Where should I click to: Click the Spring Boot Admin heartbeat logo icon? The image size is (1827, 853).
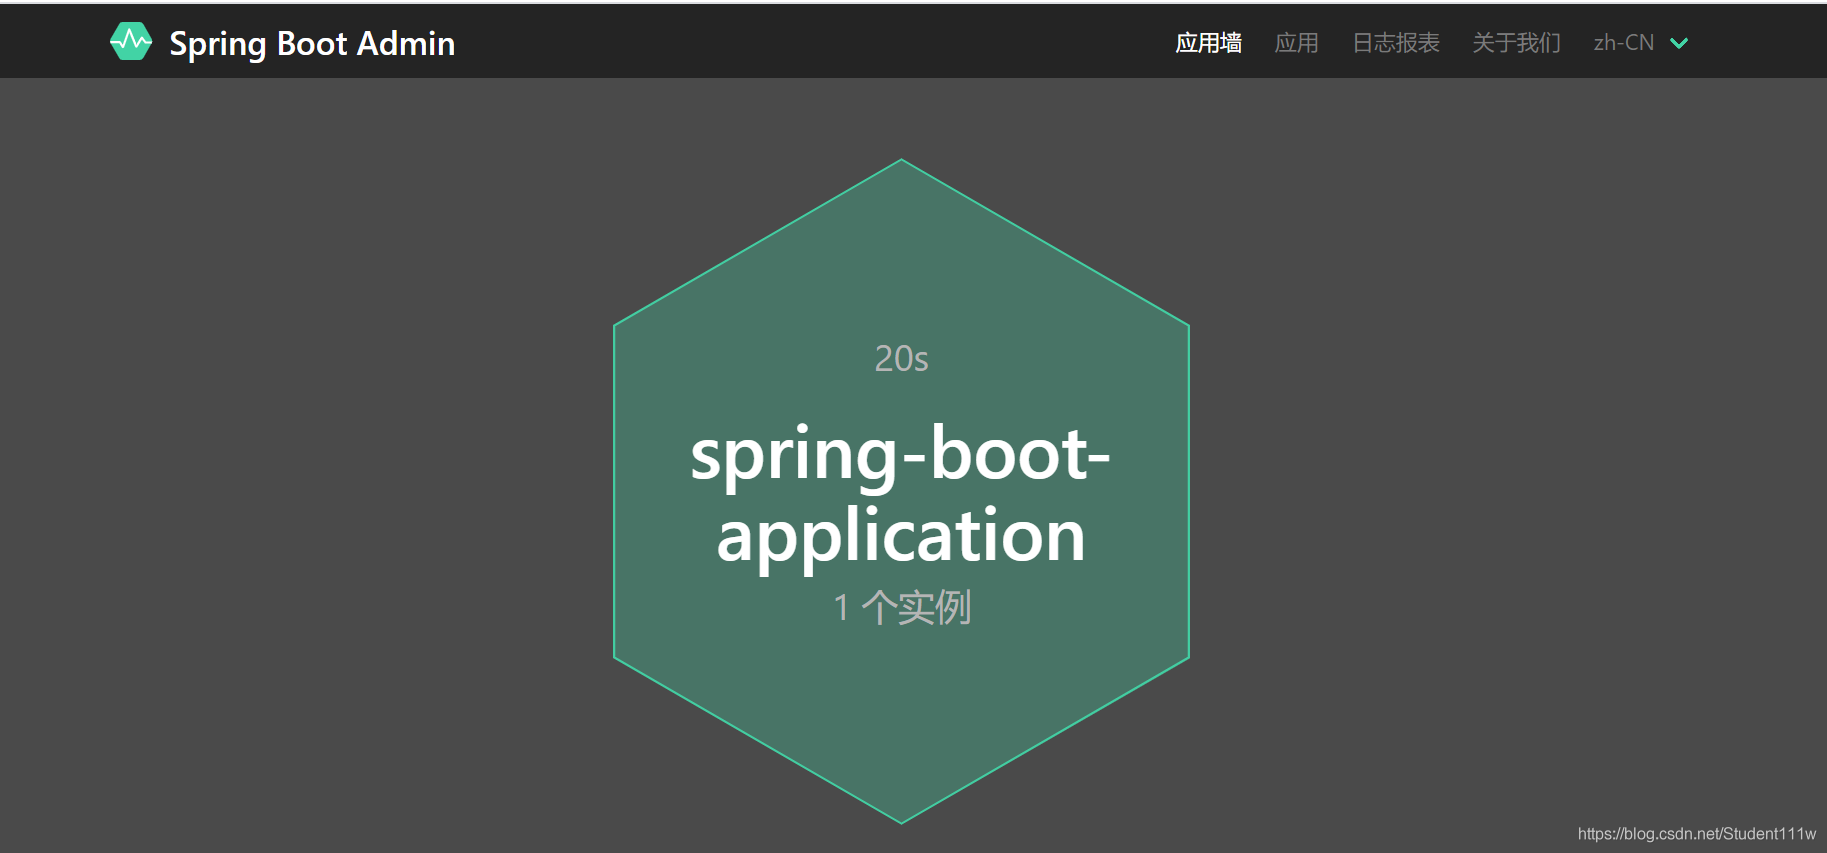(131, 42)
